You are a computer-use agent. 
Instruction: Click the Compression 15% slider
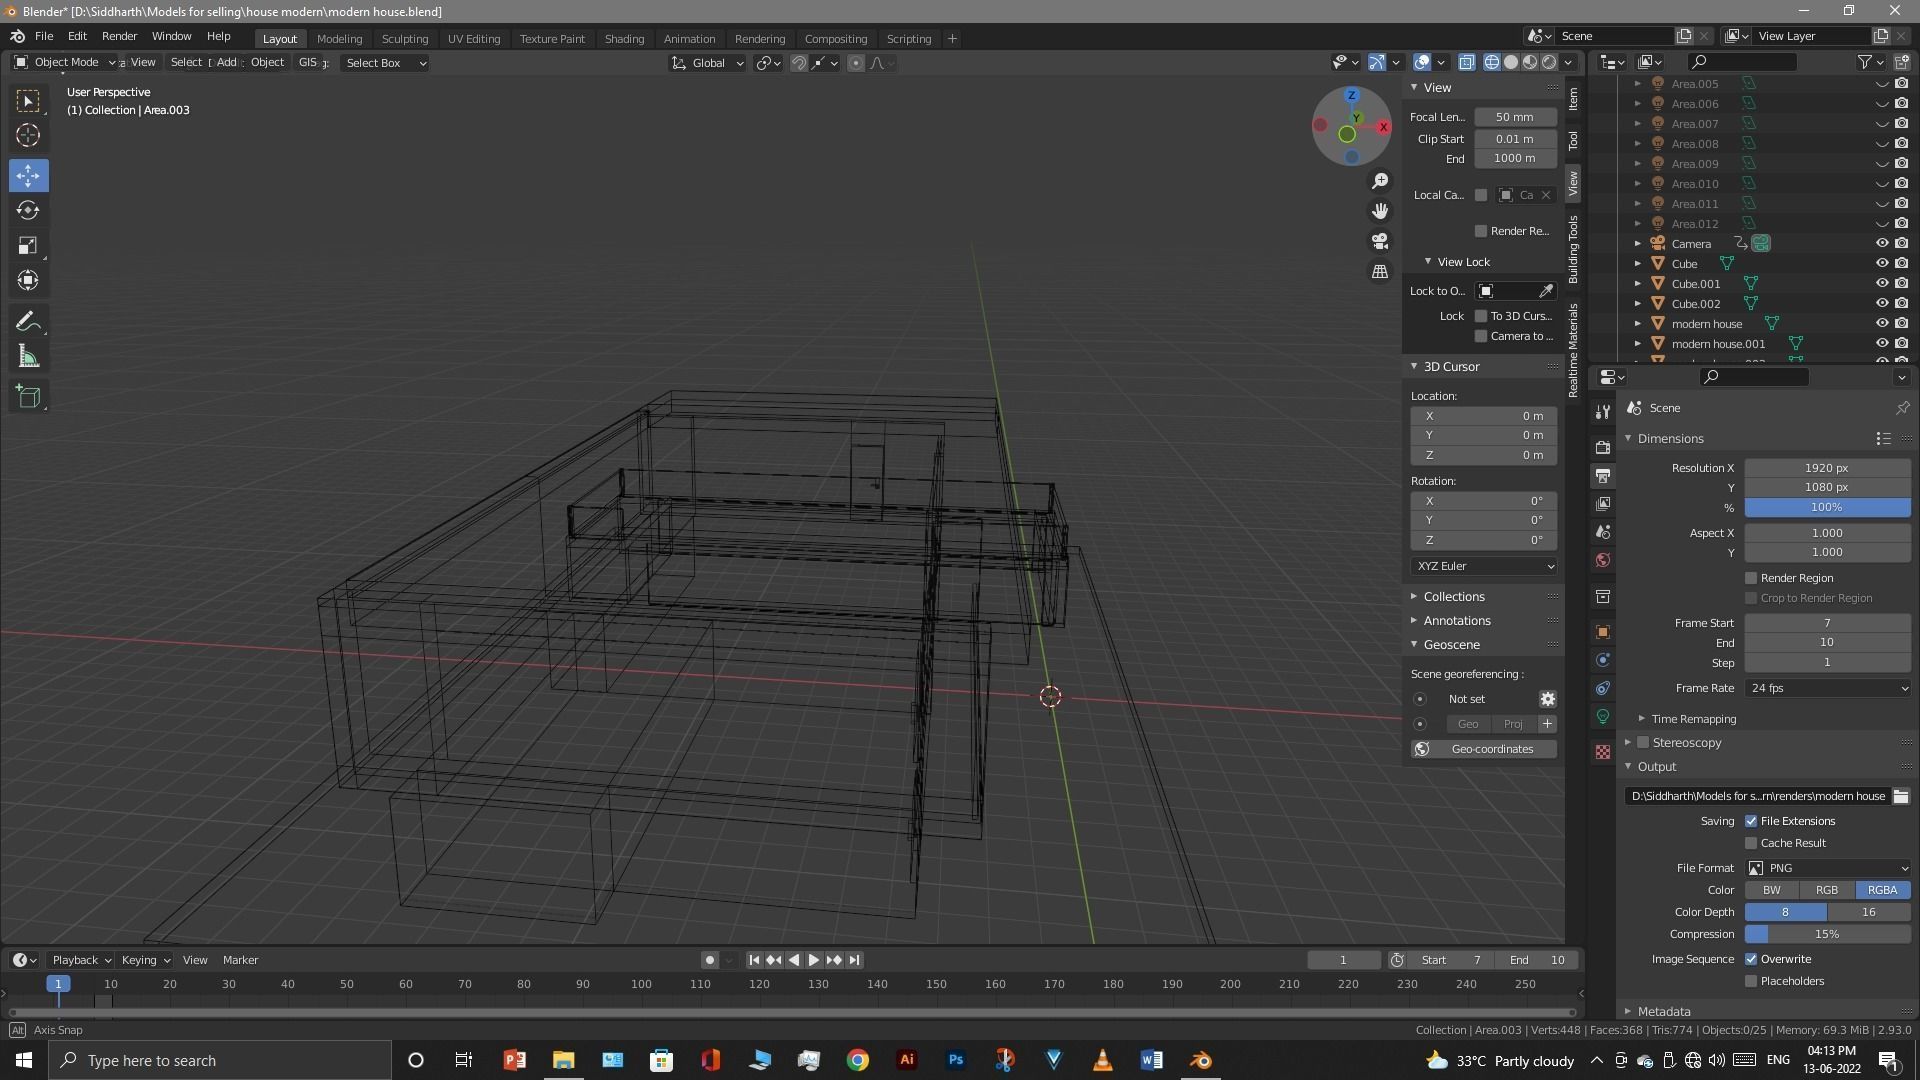(1827, 934)
